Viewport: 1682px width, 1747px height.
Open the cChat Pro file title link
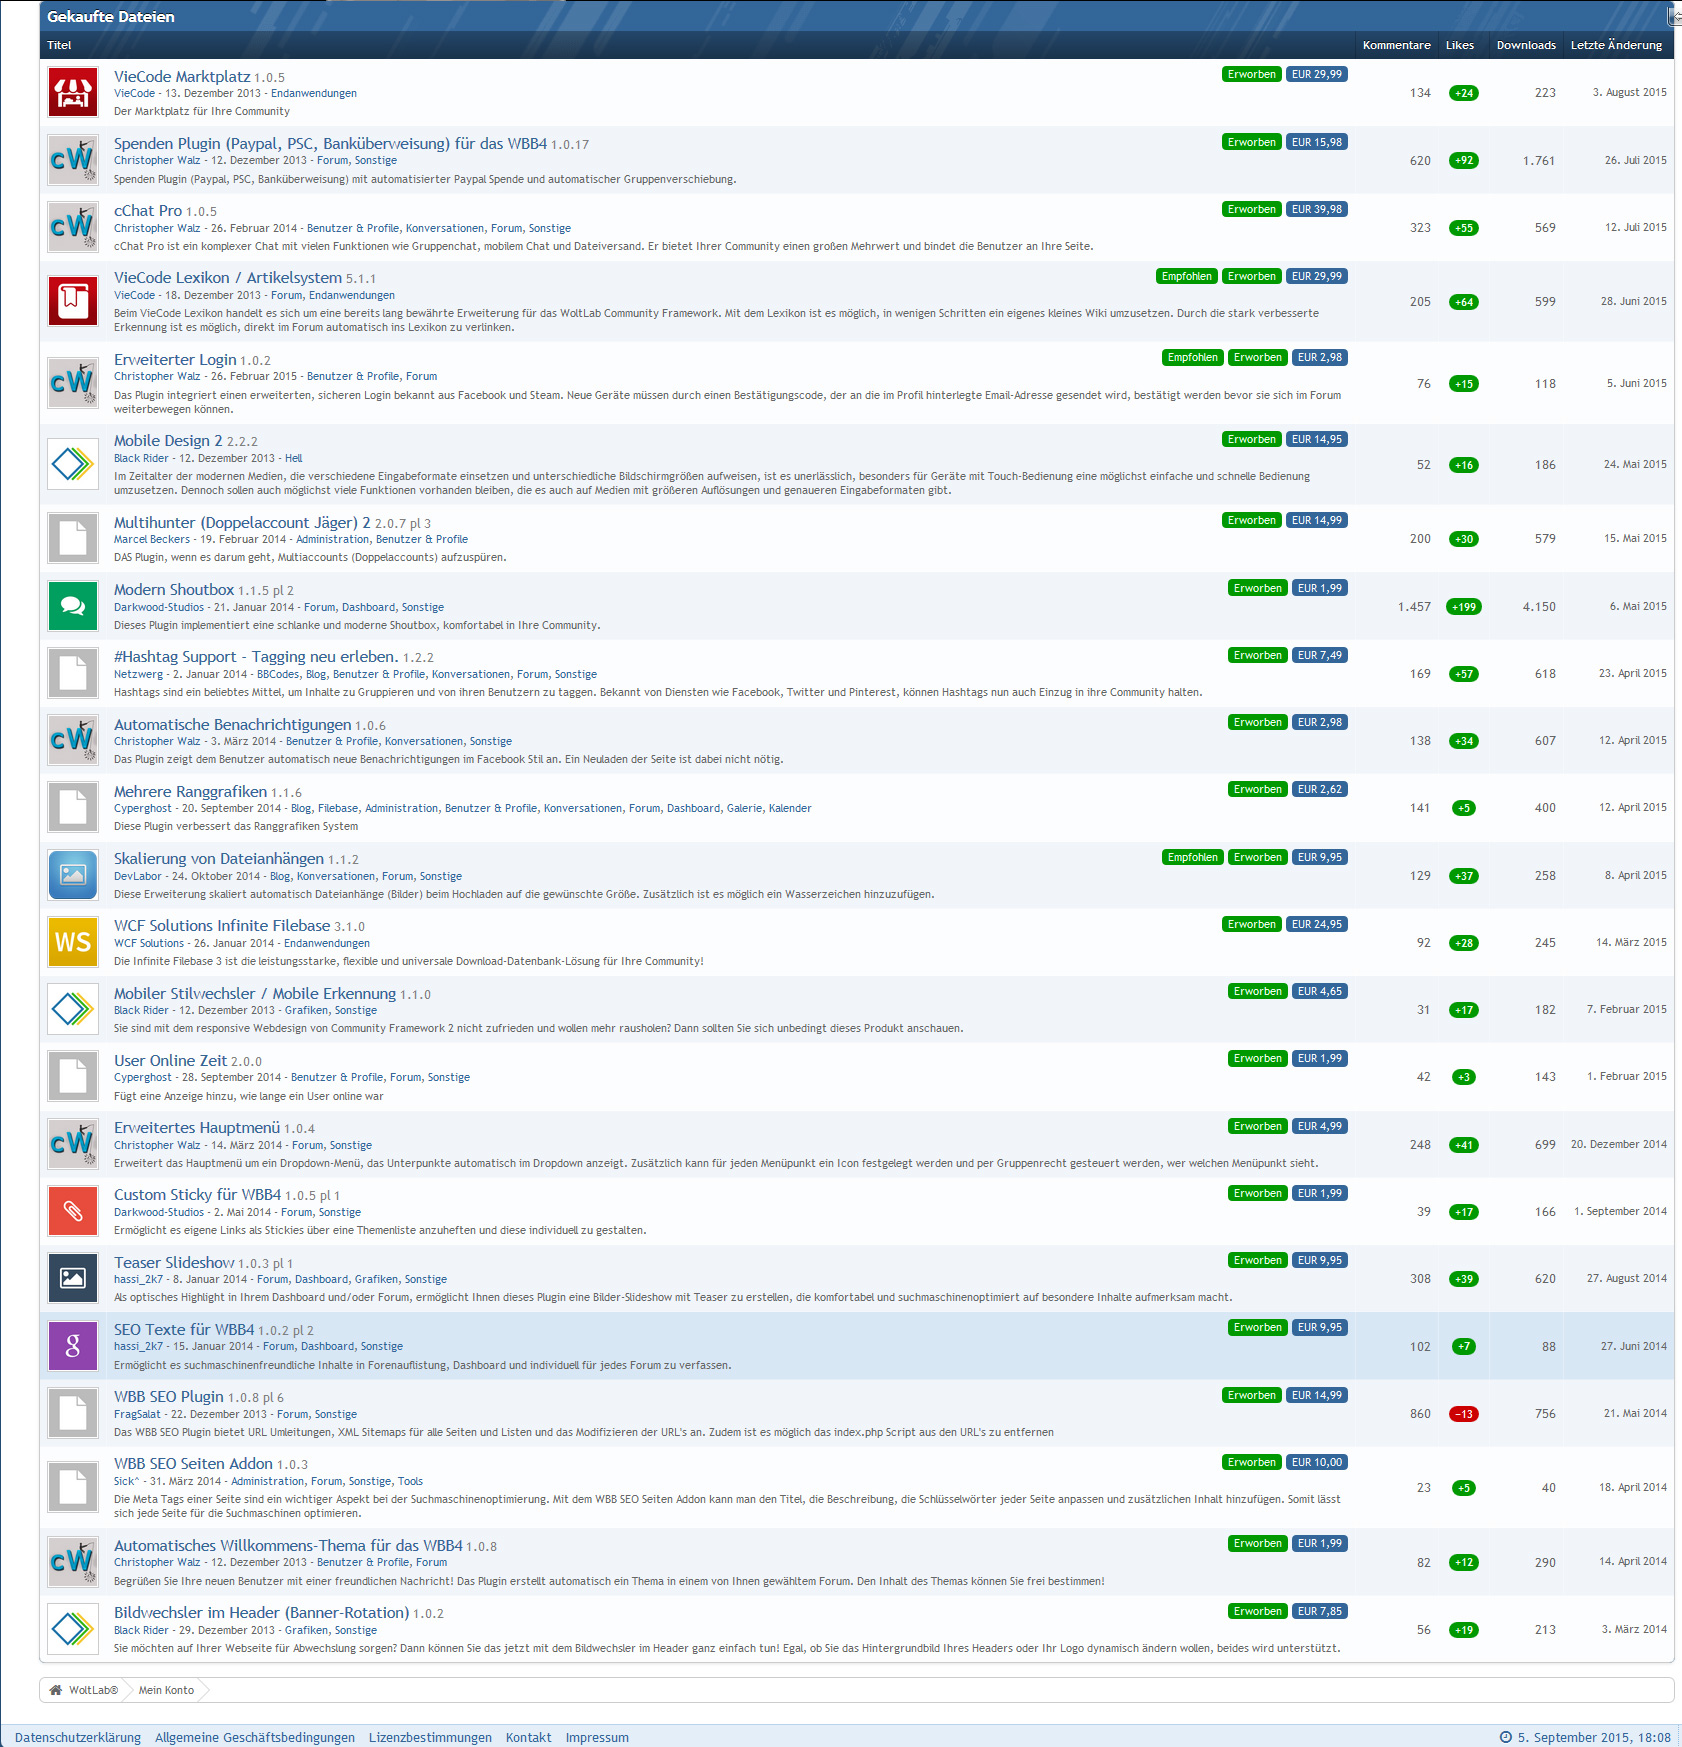(x=148, y=211)
